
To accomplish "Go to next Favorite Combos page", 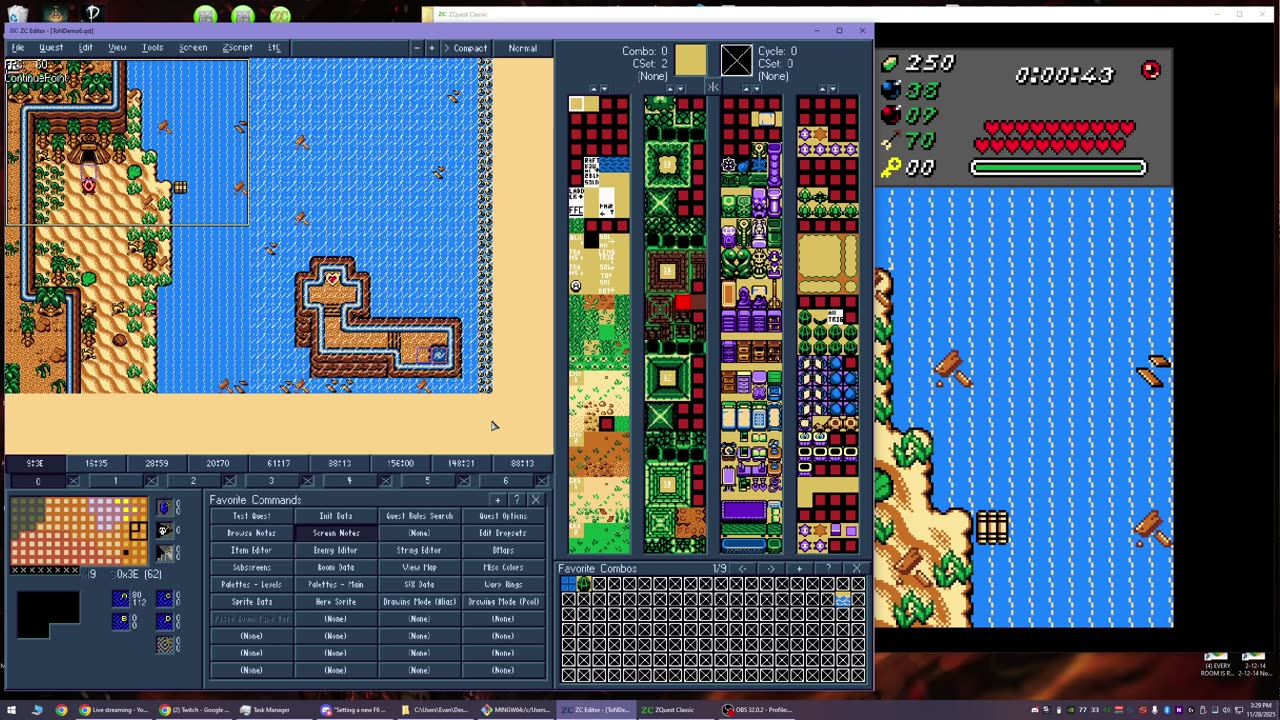I will tap(771, 569).
